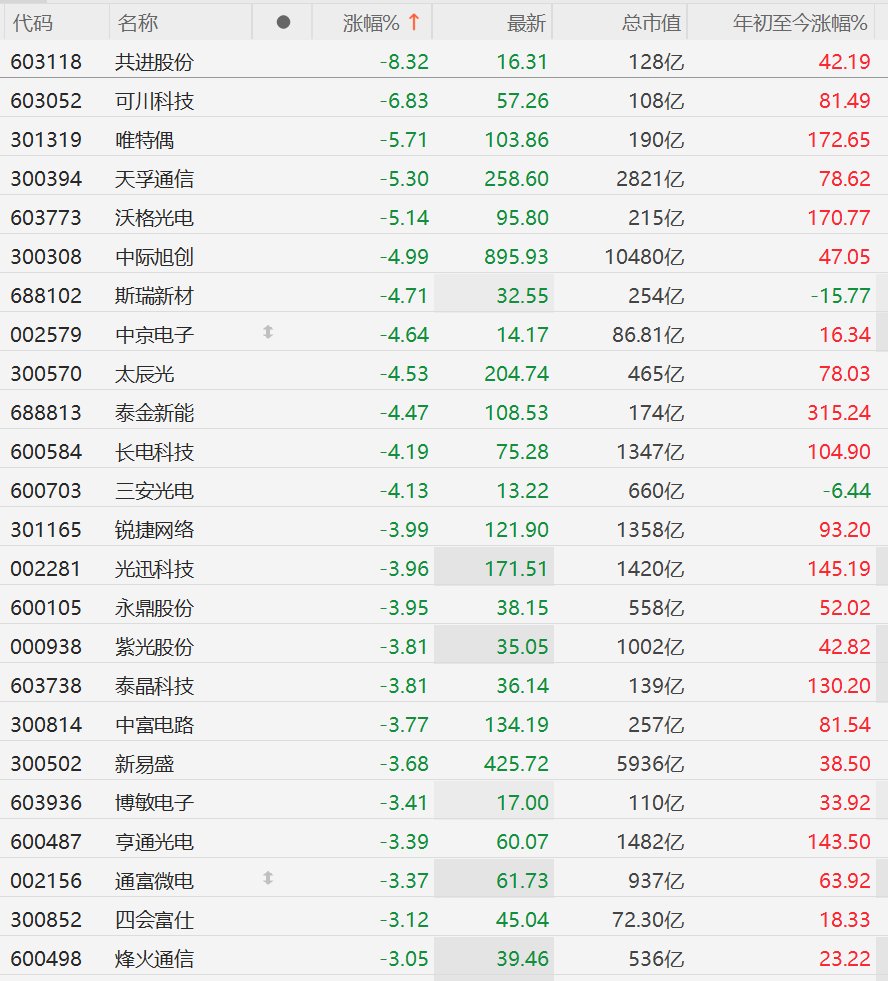Click market cap 86.81亿
The image size is (888, 981).
pos(648,335)
